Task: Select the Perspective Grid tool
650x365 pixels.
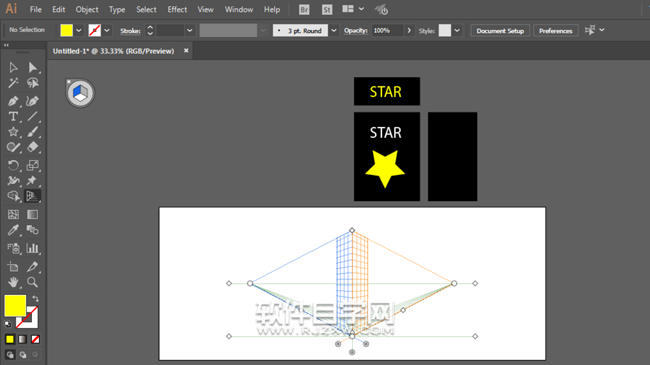Action: pos(32,196)
